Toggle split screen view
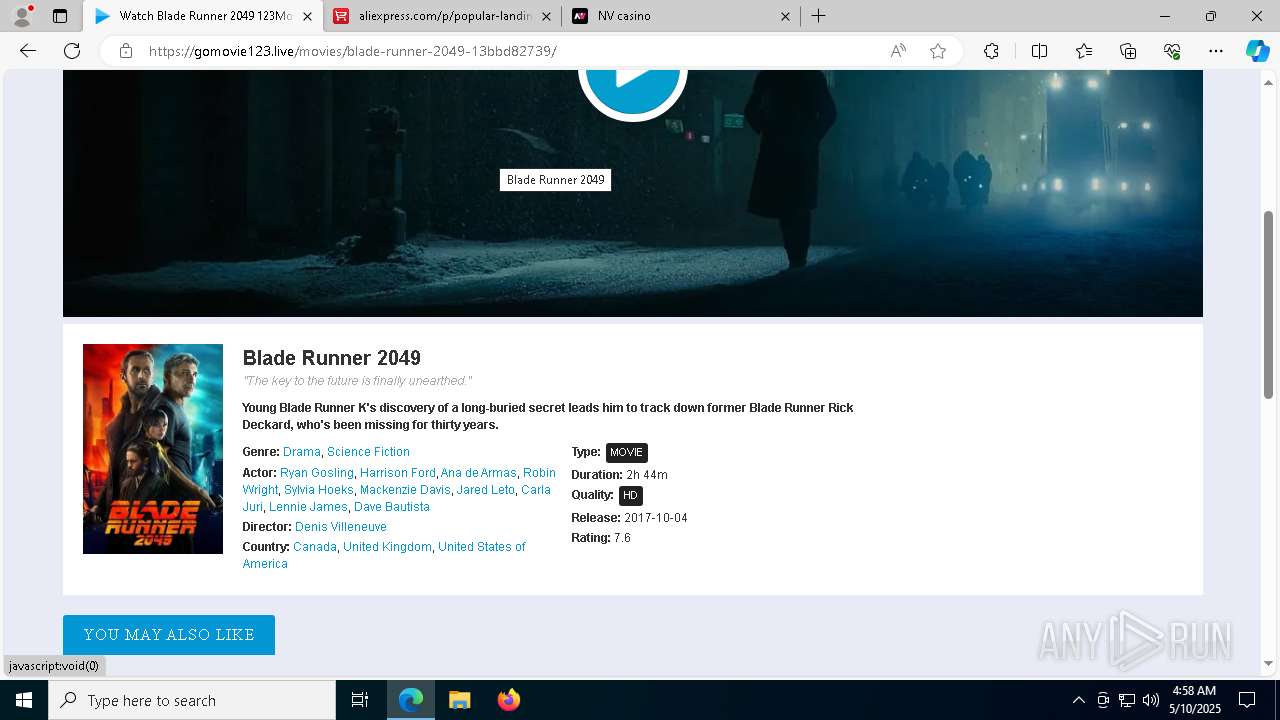The image size is (1280, 720). point(1039,51)
